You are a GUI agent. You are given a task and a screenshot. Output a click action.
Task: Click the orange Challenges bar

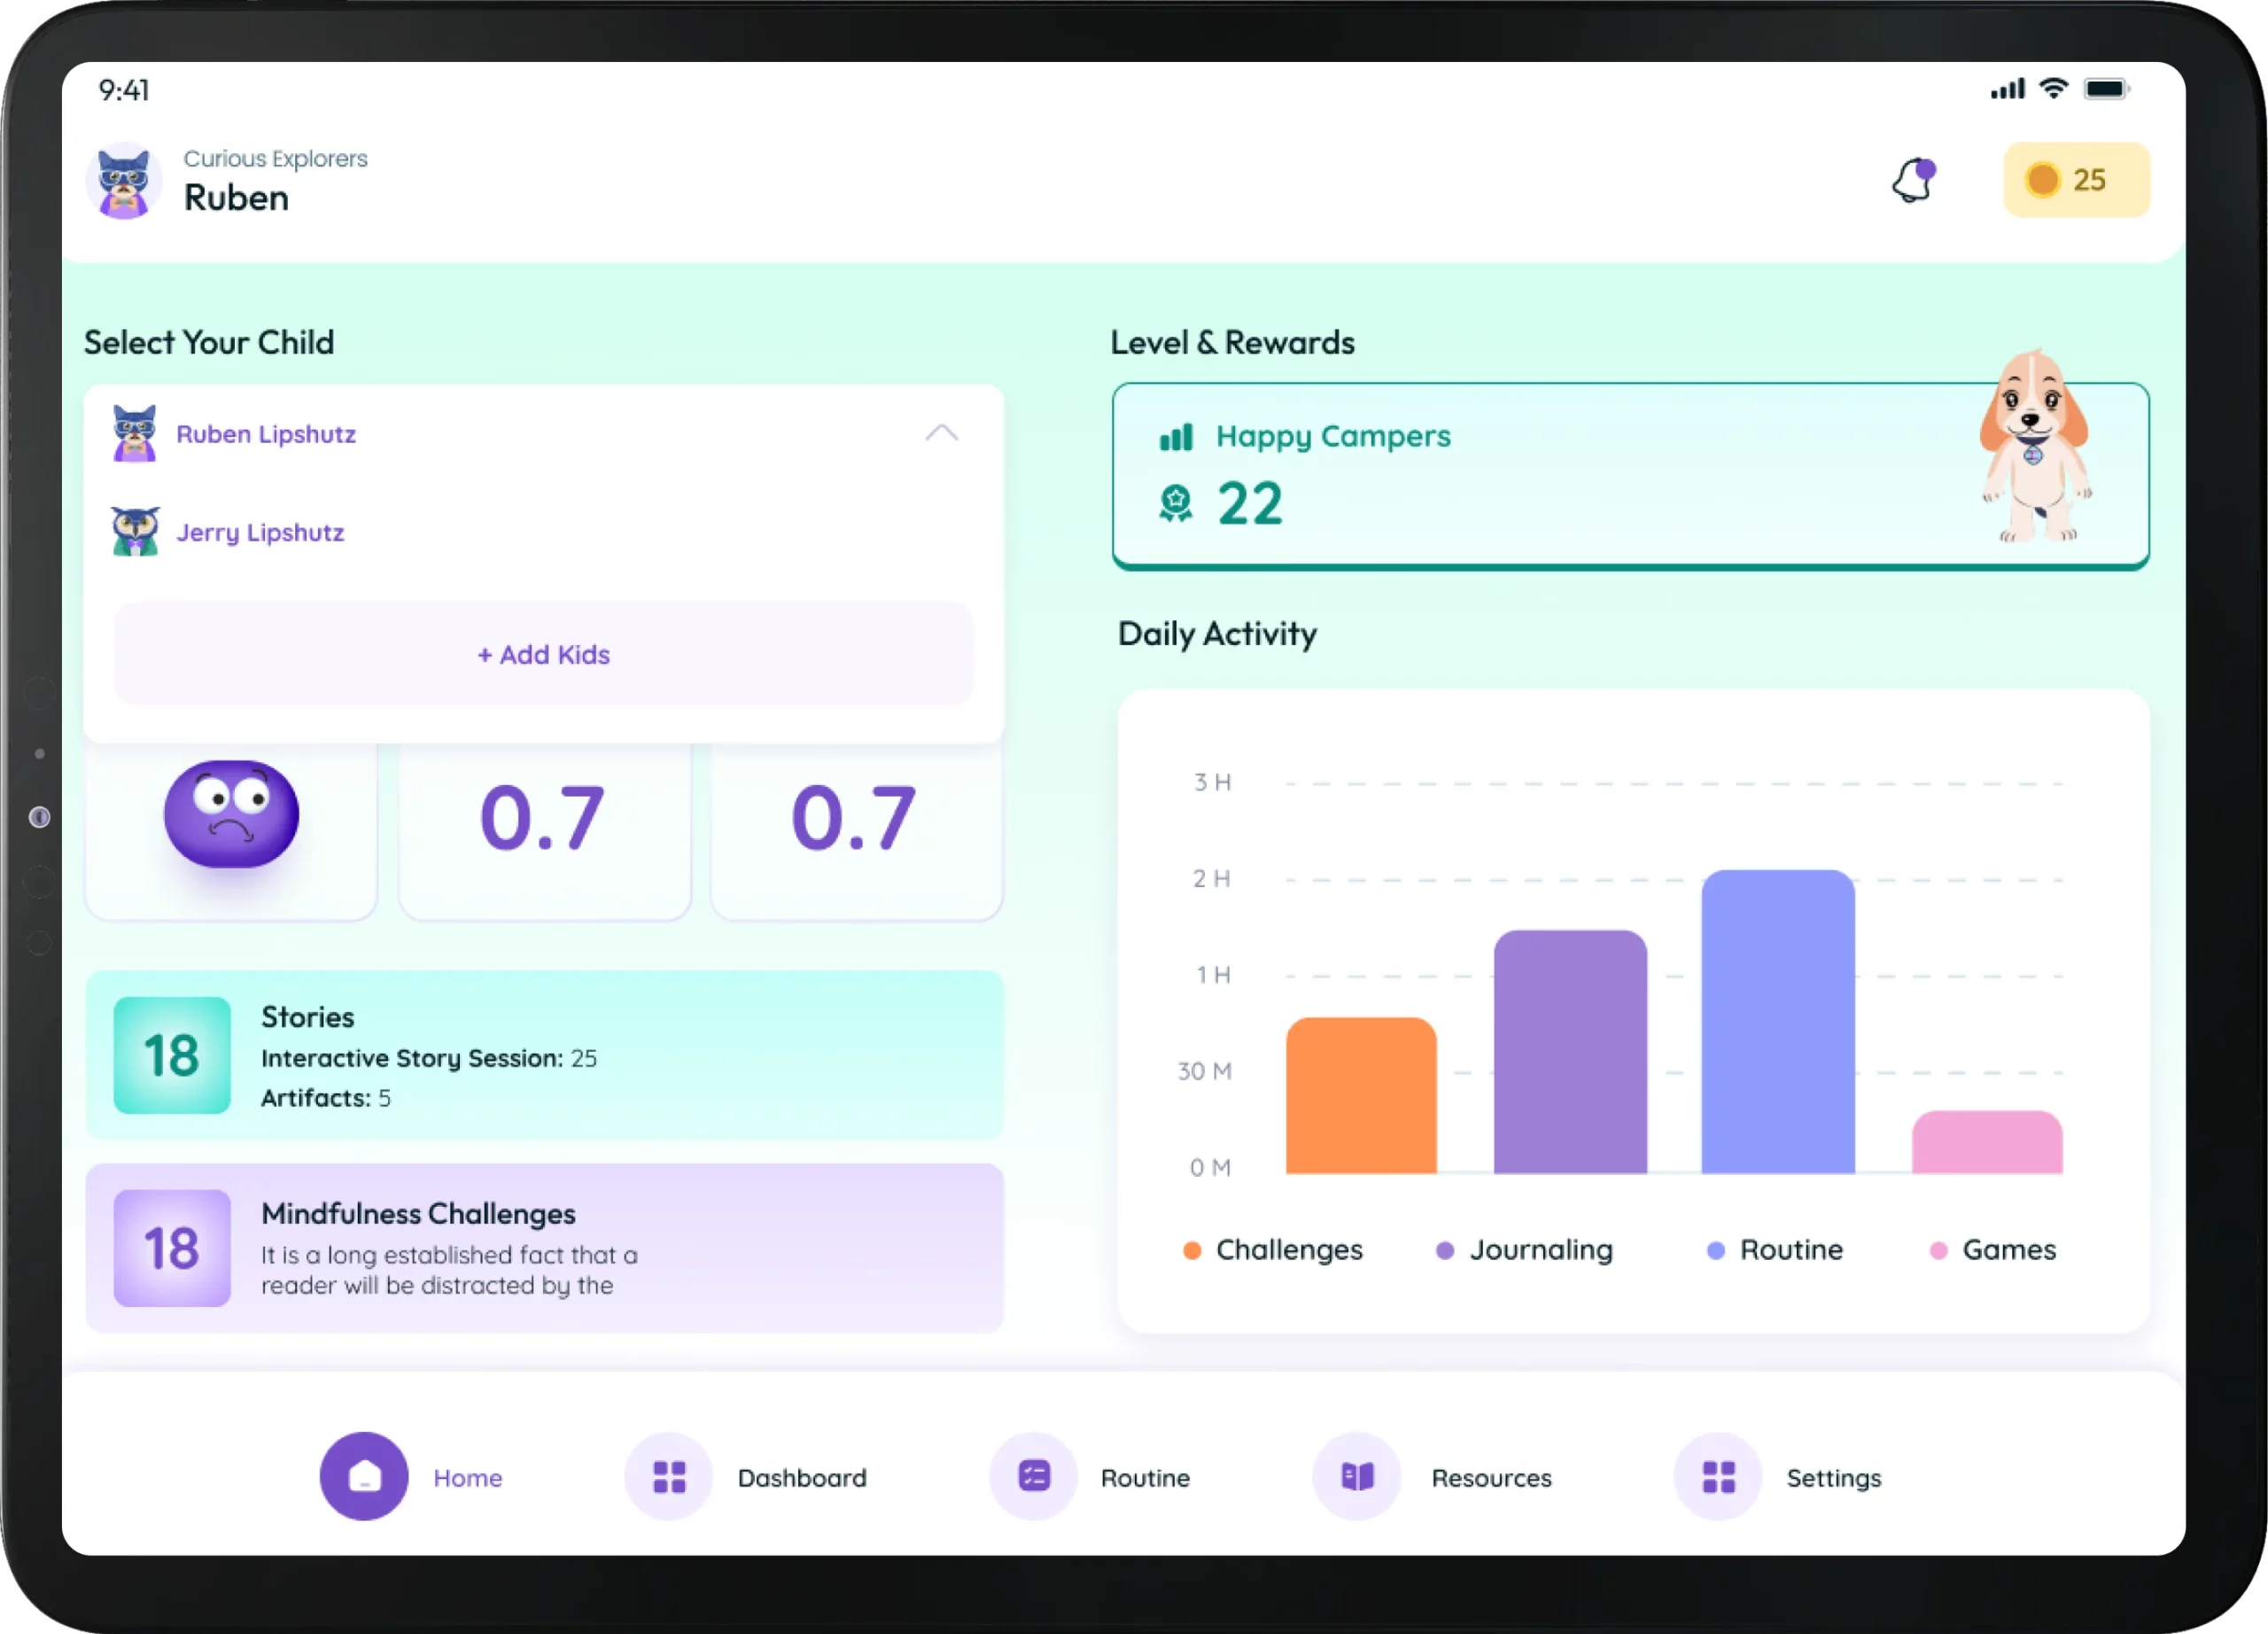pos(1361,1095)
